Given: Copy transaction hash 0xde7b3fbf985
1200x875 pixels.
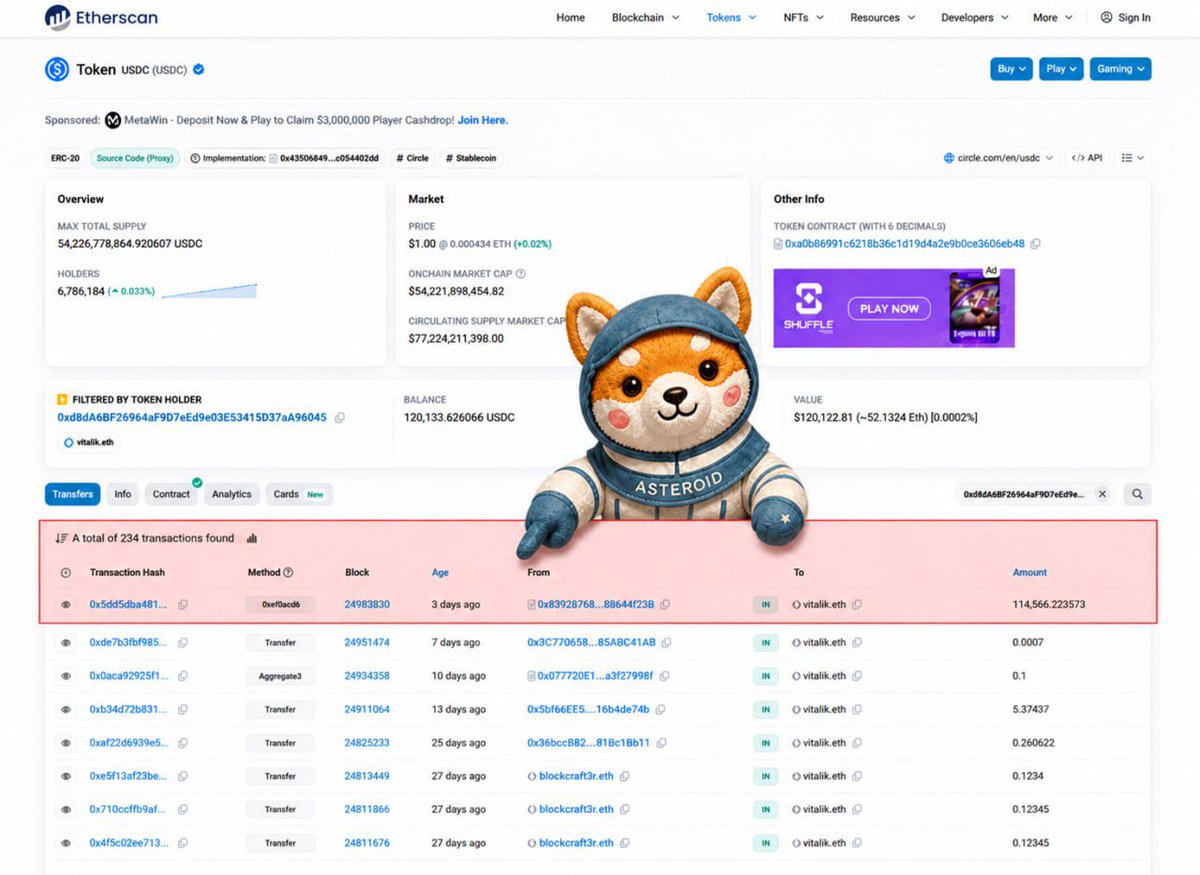Looking at the screenshot, I should click(183, 642).
